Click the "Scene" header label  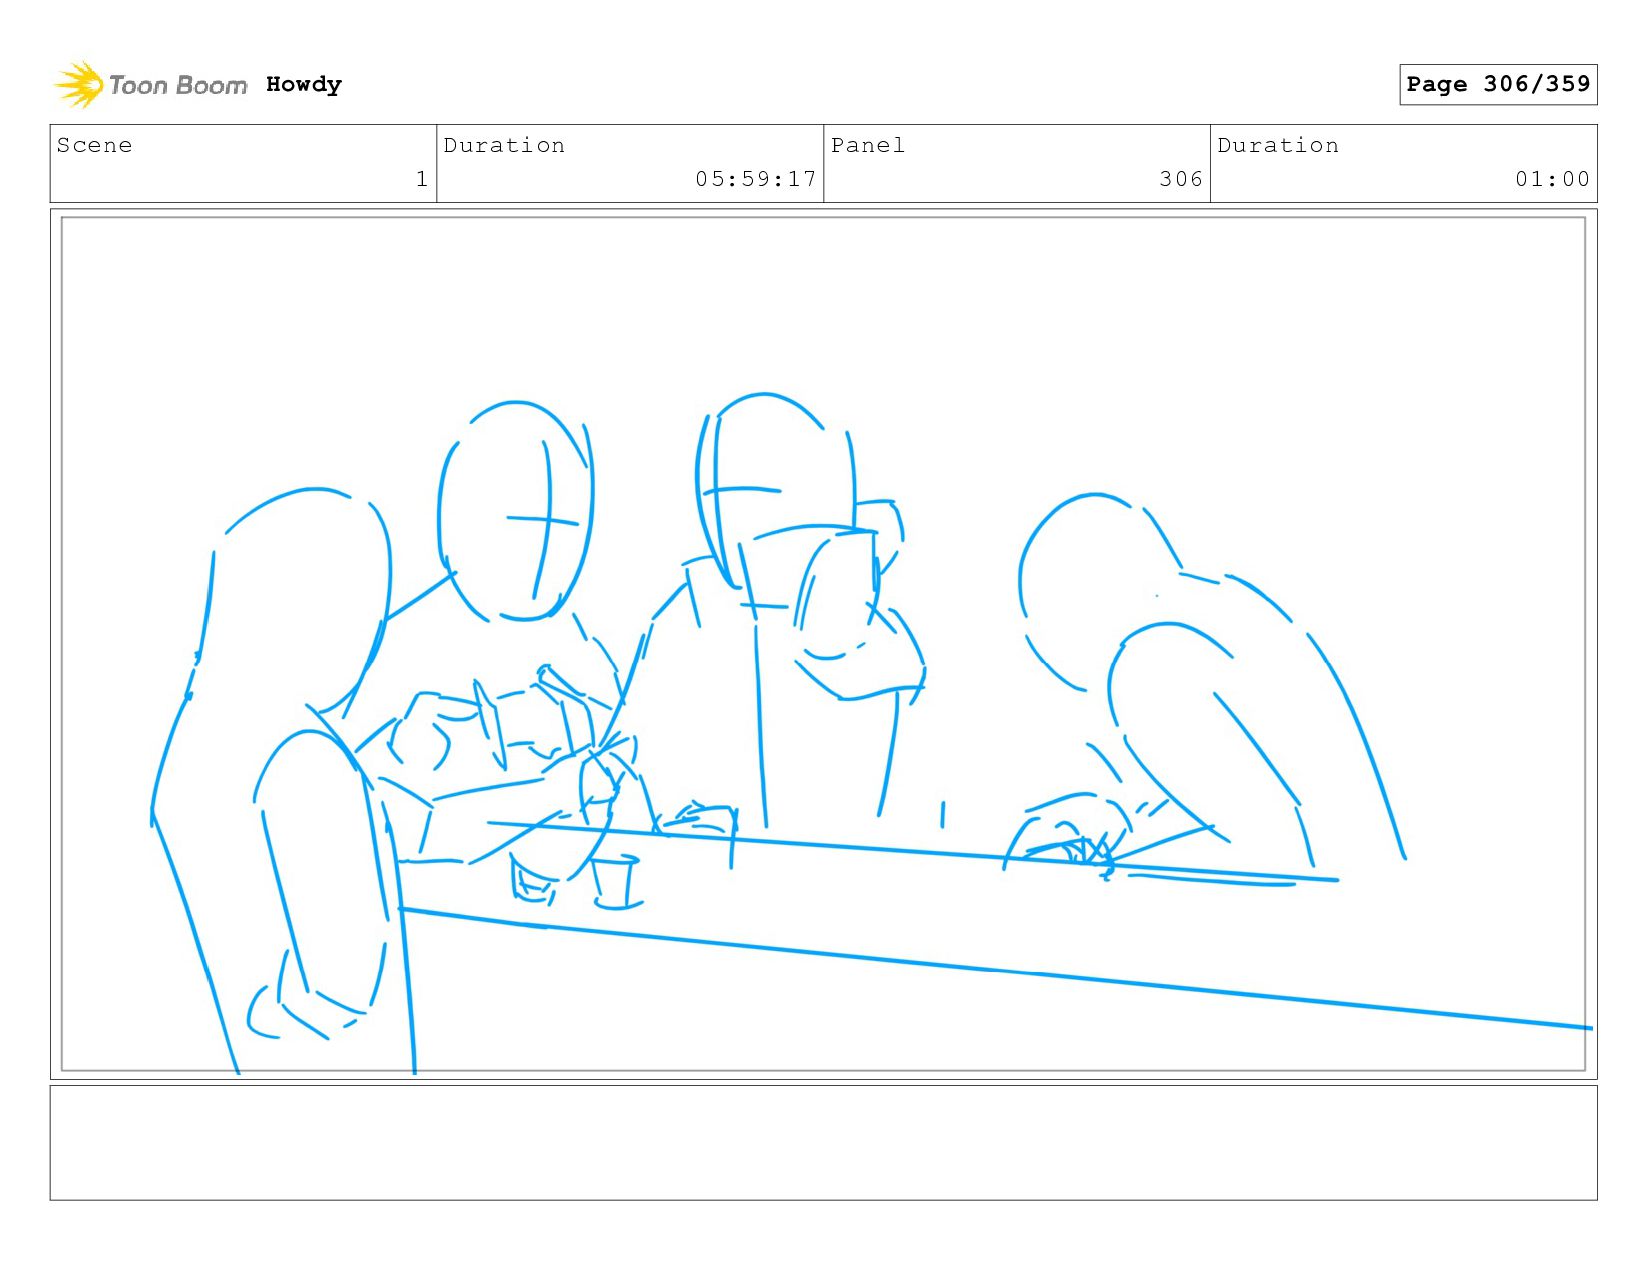(x=94, y=145)
